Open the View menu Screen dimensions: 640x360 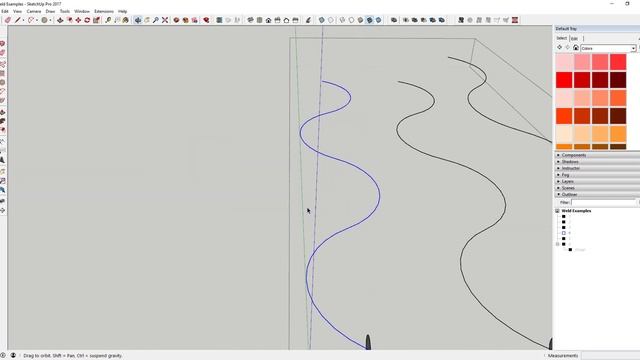click(x=17, y=11)
